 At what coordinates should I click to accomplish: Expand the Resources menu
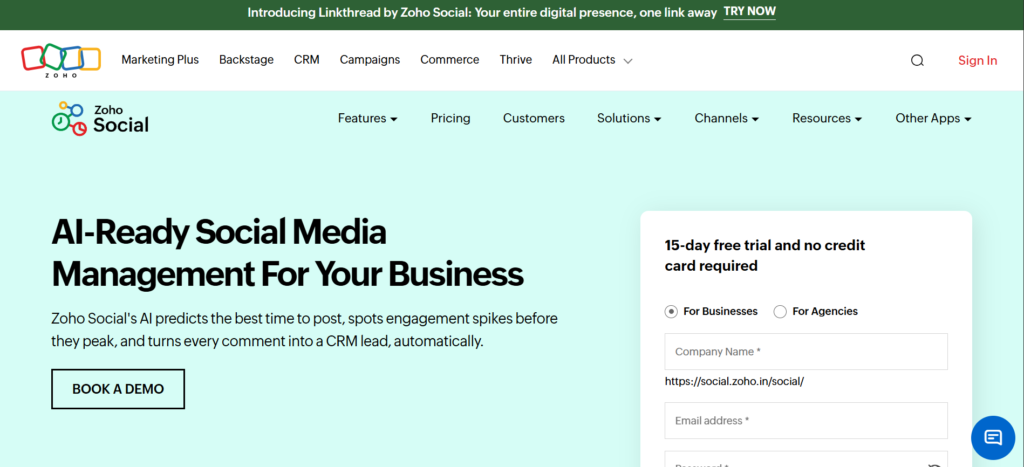(x=827, y=118)
